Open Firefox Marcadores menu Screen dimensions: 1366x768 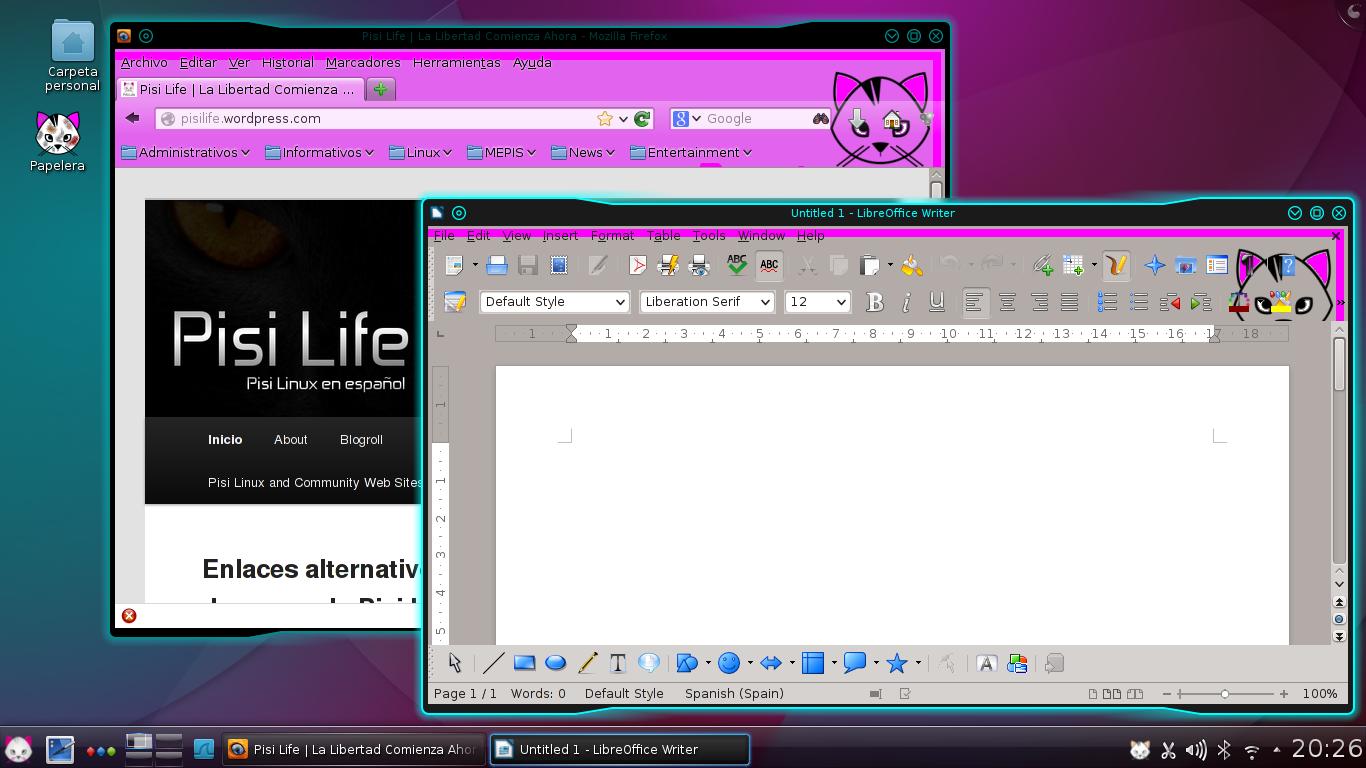coord(363,62)
